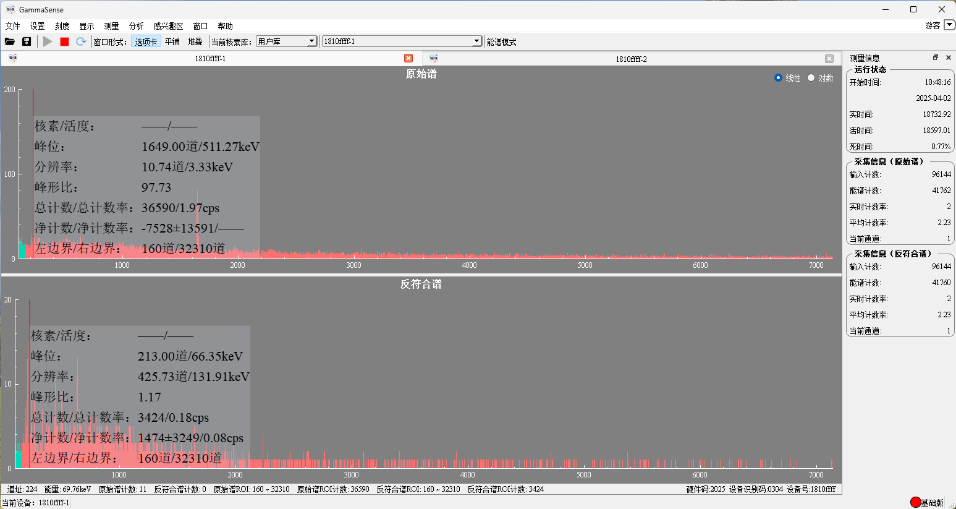
Task: Close the 测量信息 side panel
Action: point(949,58)
